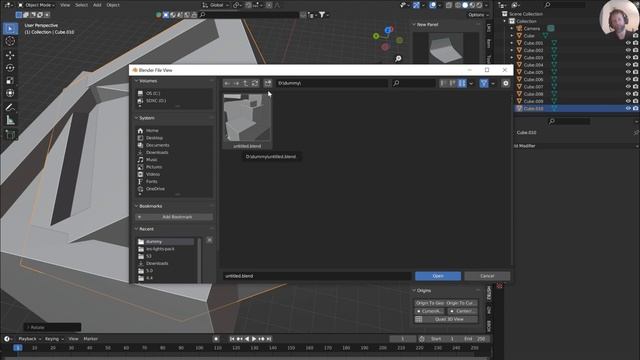Click the Open button in File View

click(438, 276)
